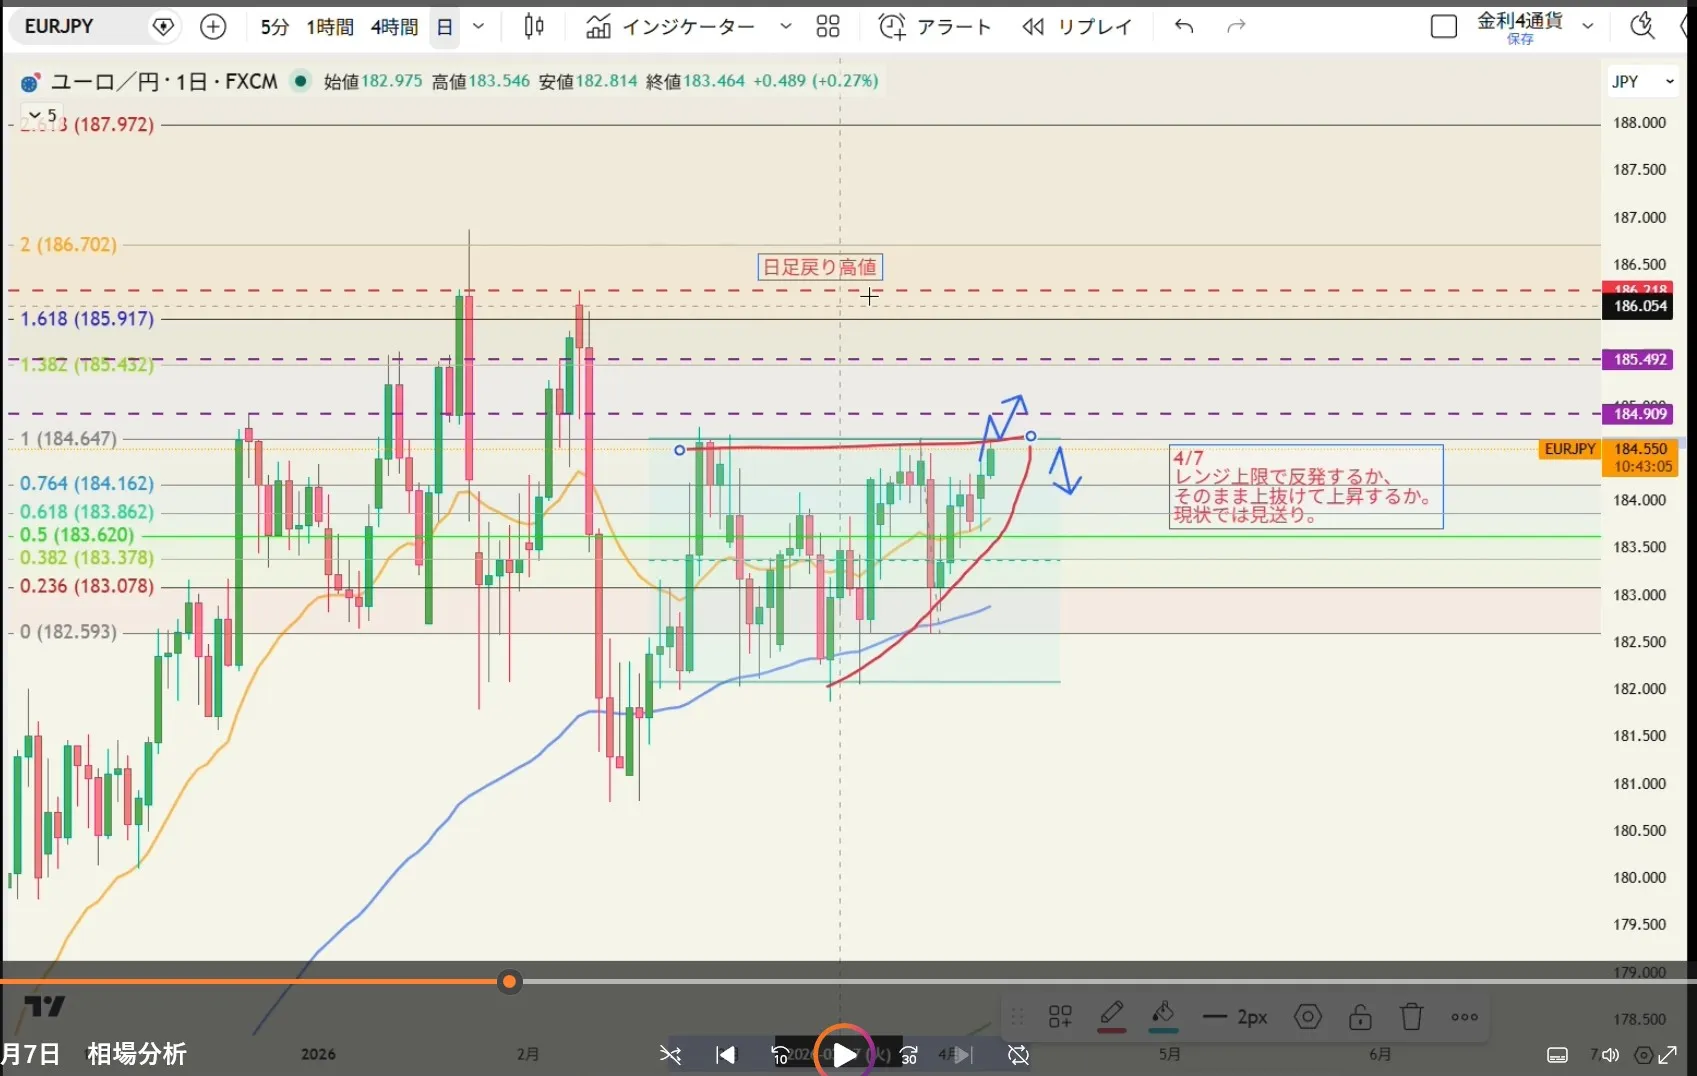The height and width of the screenshot is (1076, 1697).
Task: Click the 185.492 purple price label
Action: tap(1640, 359)
